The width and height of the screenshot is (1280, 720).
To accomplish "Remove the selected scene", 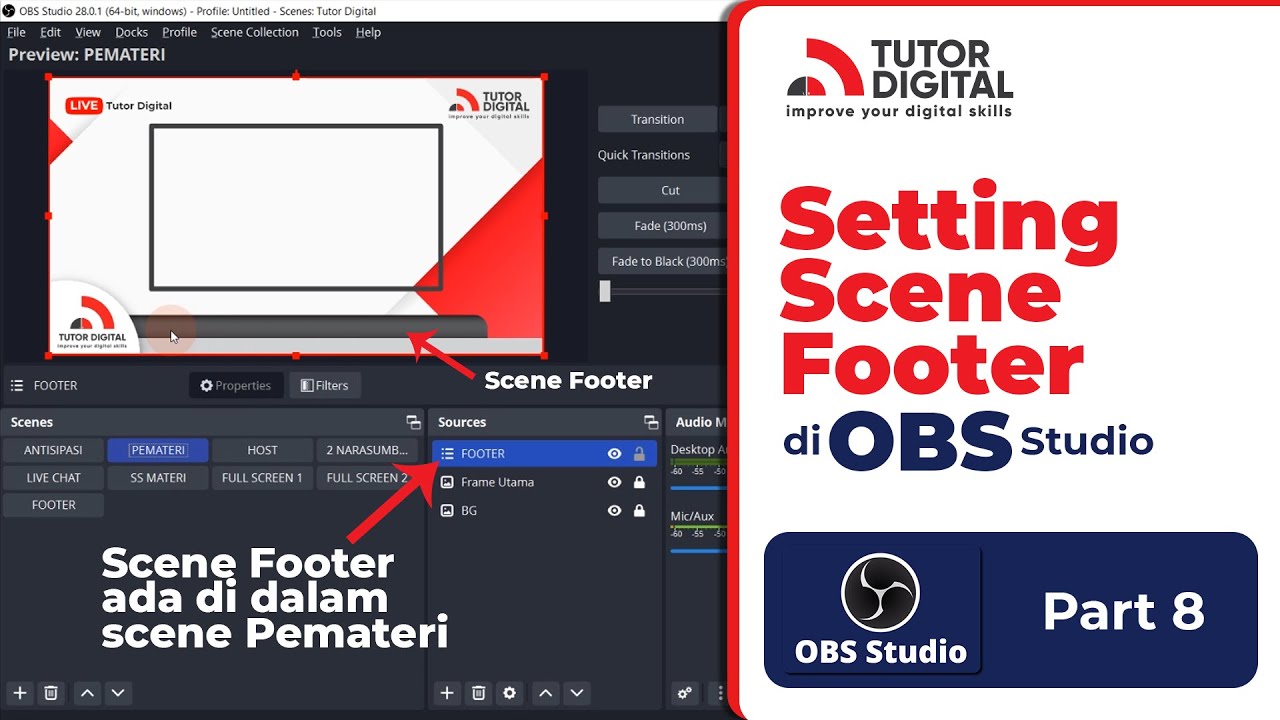I will point(51,692).
